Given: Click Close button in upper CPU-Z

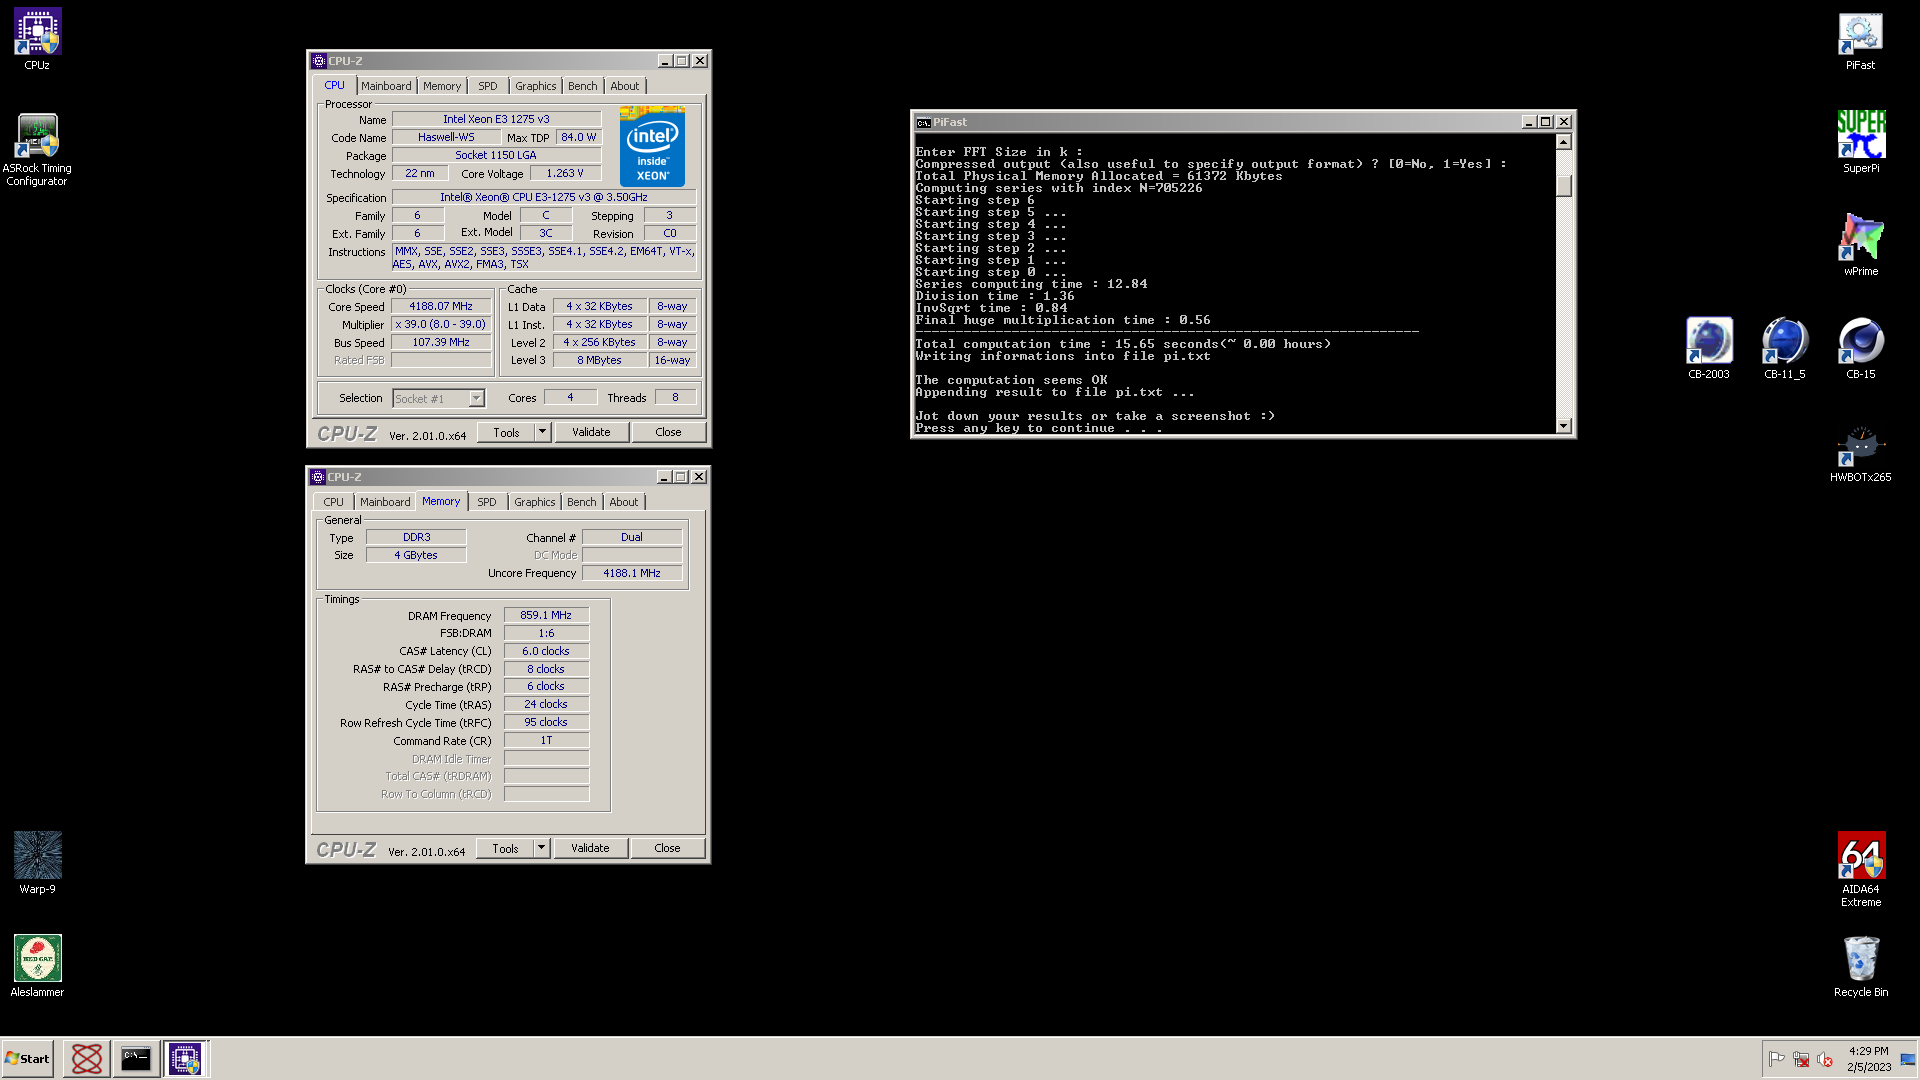Looking at the screenshot, I should [x=669, y=432].
